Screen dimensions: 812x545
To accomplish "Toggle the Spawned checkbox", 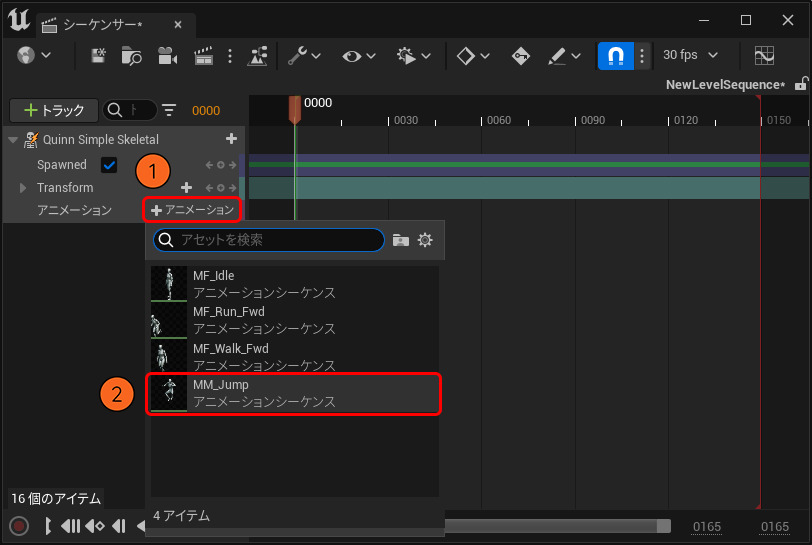I will (x=109, y=165).
